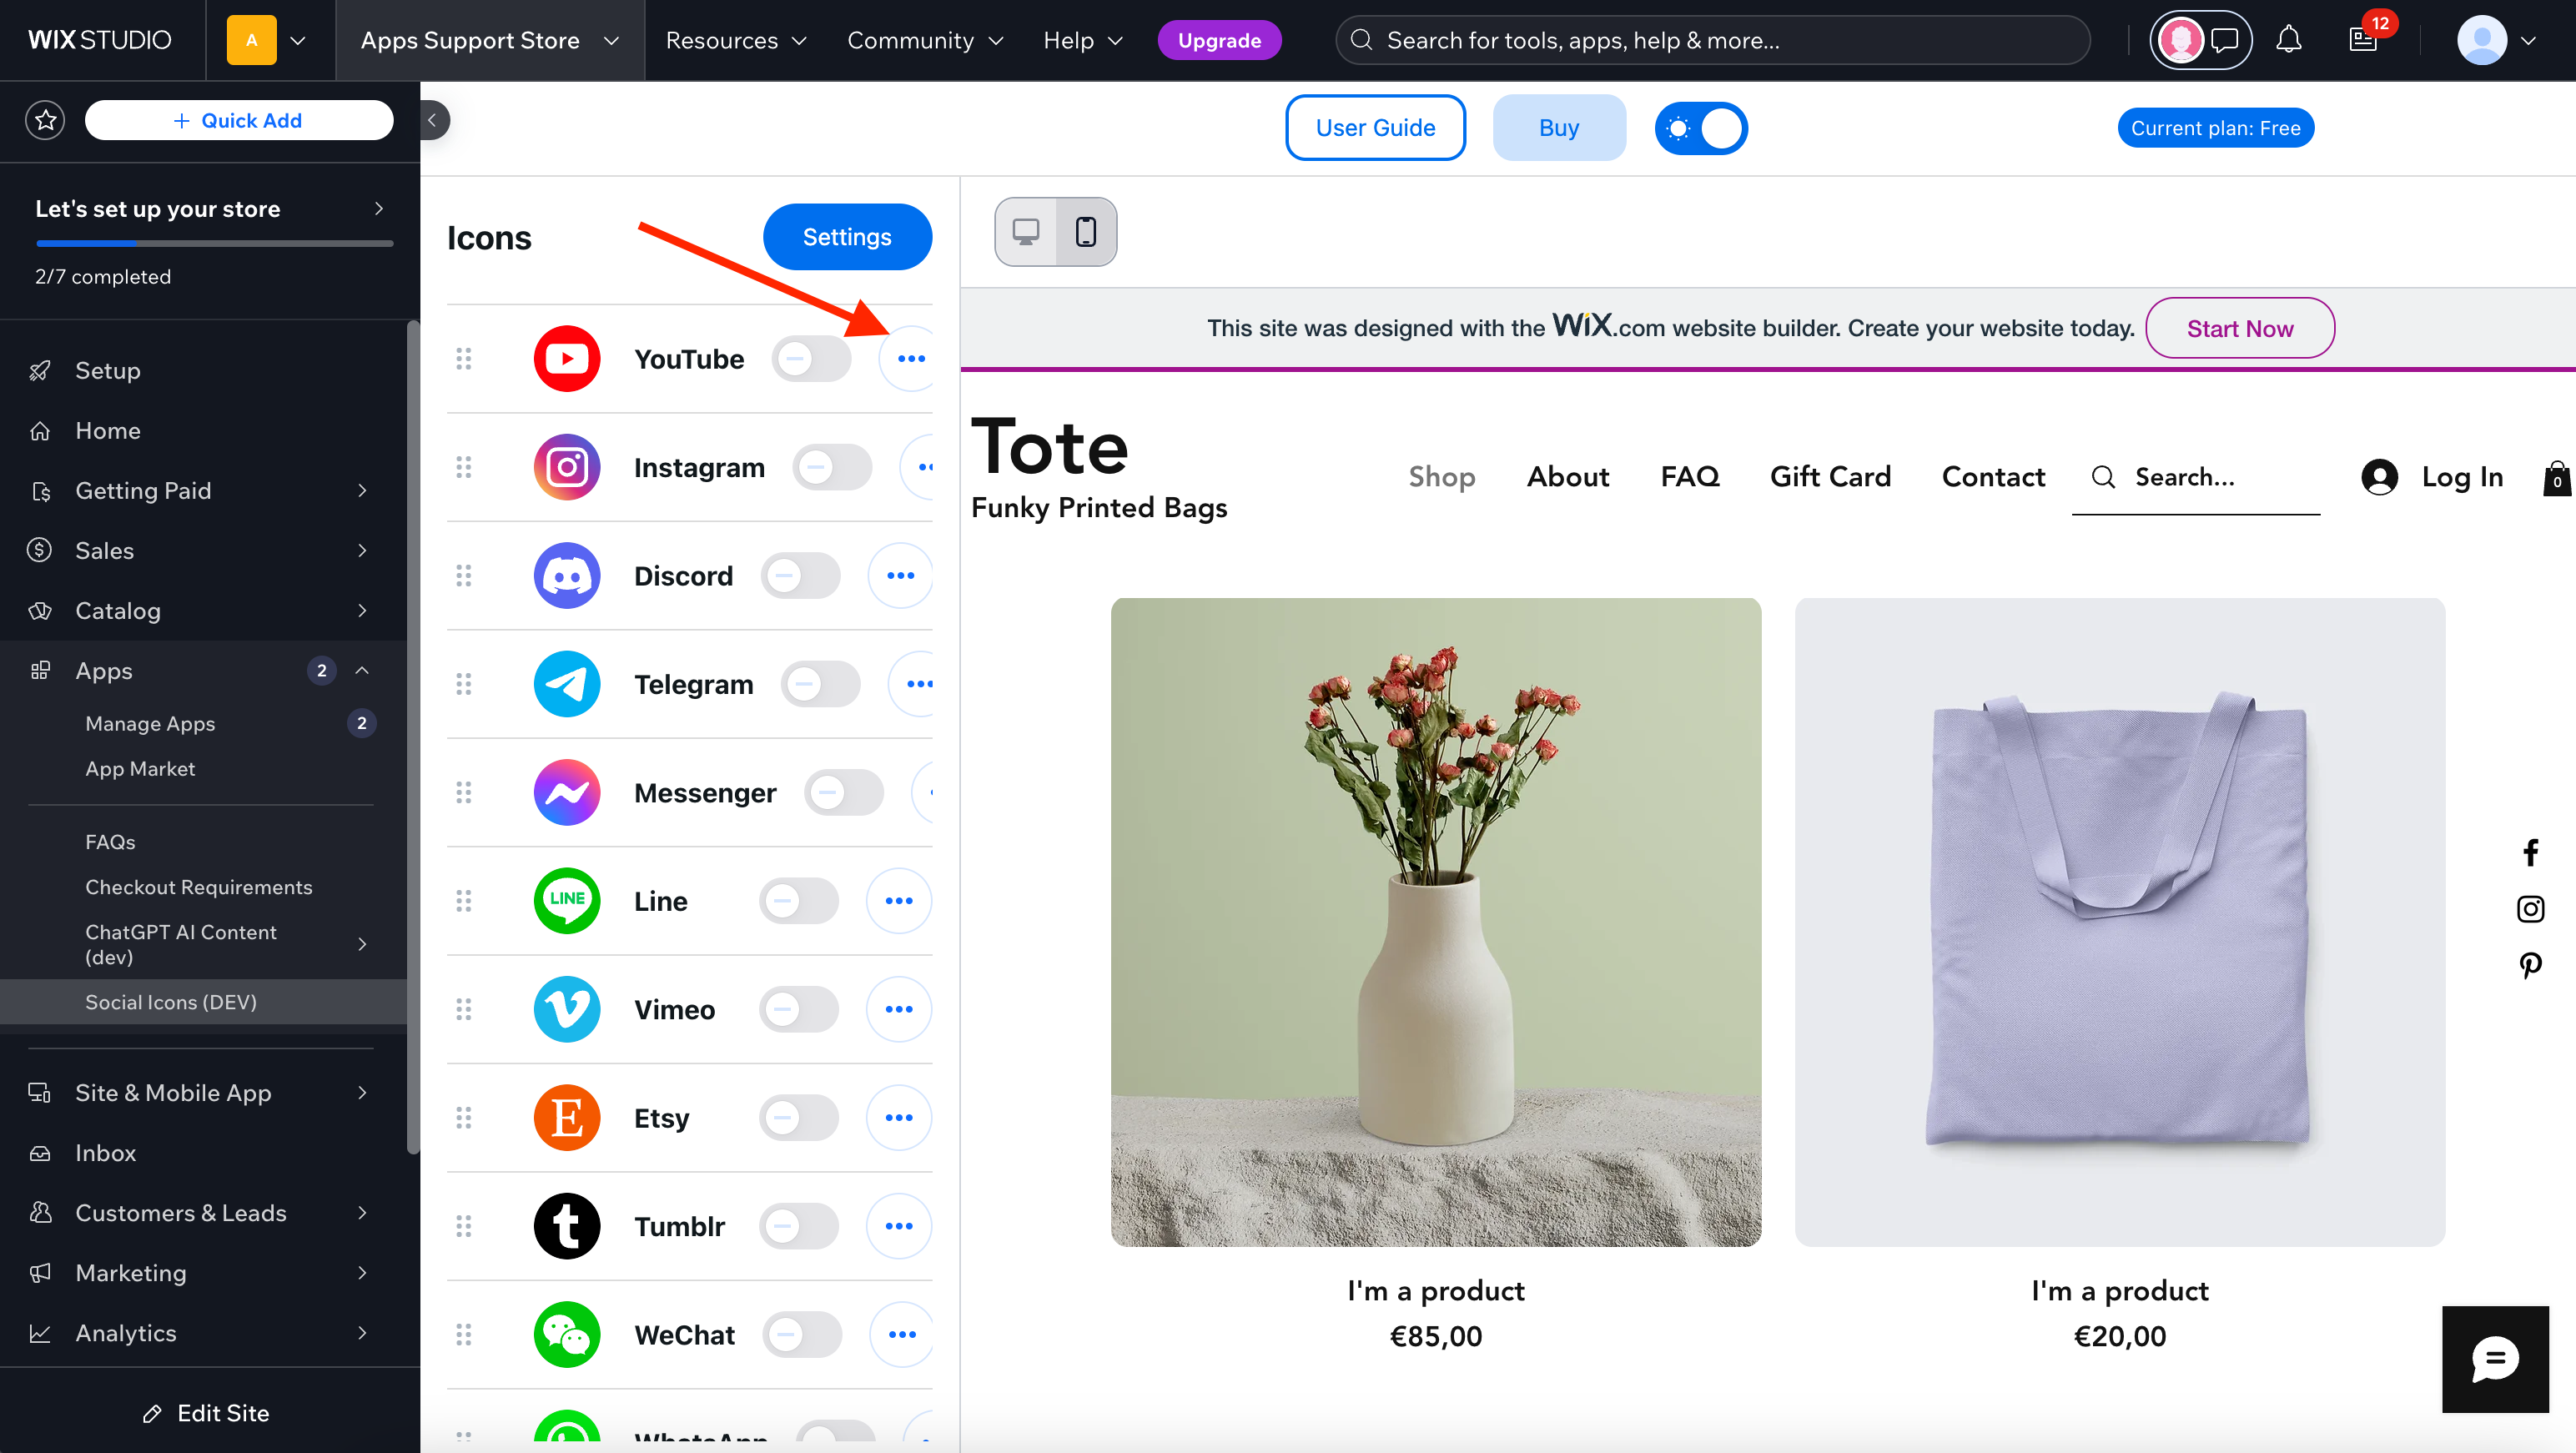Collapse the sidebar with arrow button
The image size is (2576, 1453).
coord(434,121)
